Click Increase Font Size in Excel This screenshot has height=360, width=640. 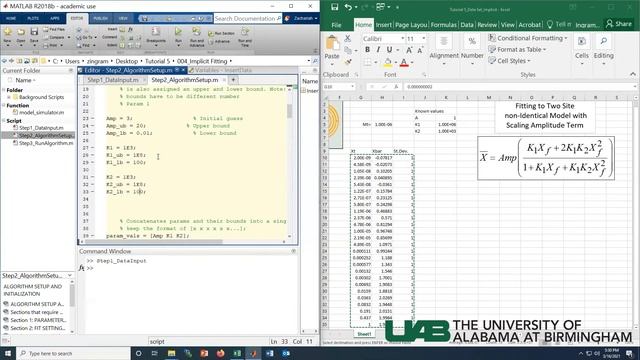(x=409, y=50)
